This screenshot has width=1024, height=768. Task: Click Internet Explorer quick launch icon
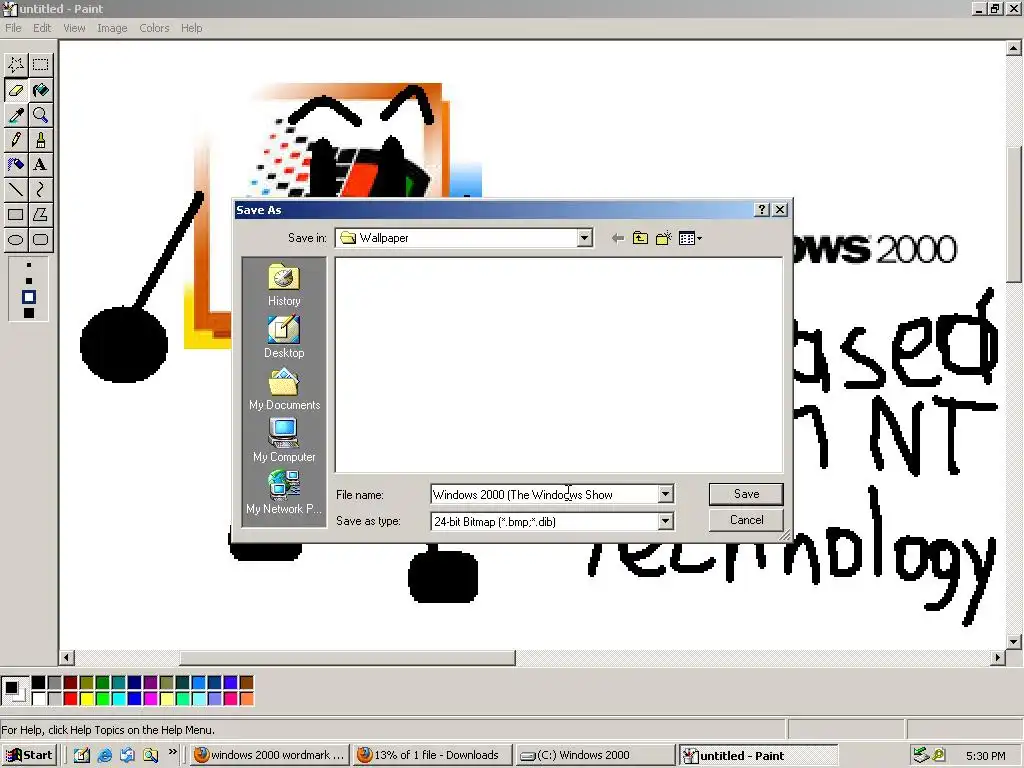(x=104, y=755)
